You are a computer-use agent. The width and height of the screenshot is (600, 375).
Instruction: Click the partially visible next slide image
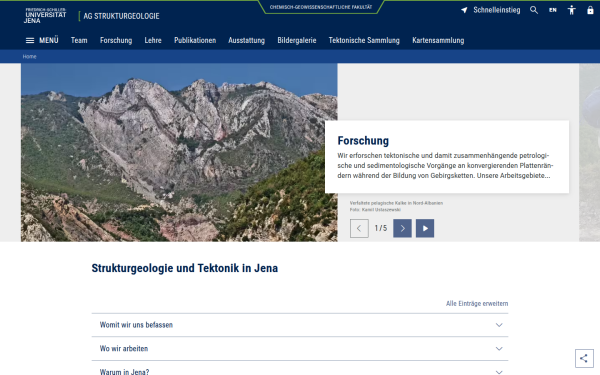pos(589,152)
